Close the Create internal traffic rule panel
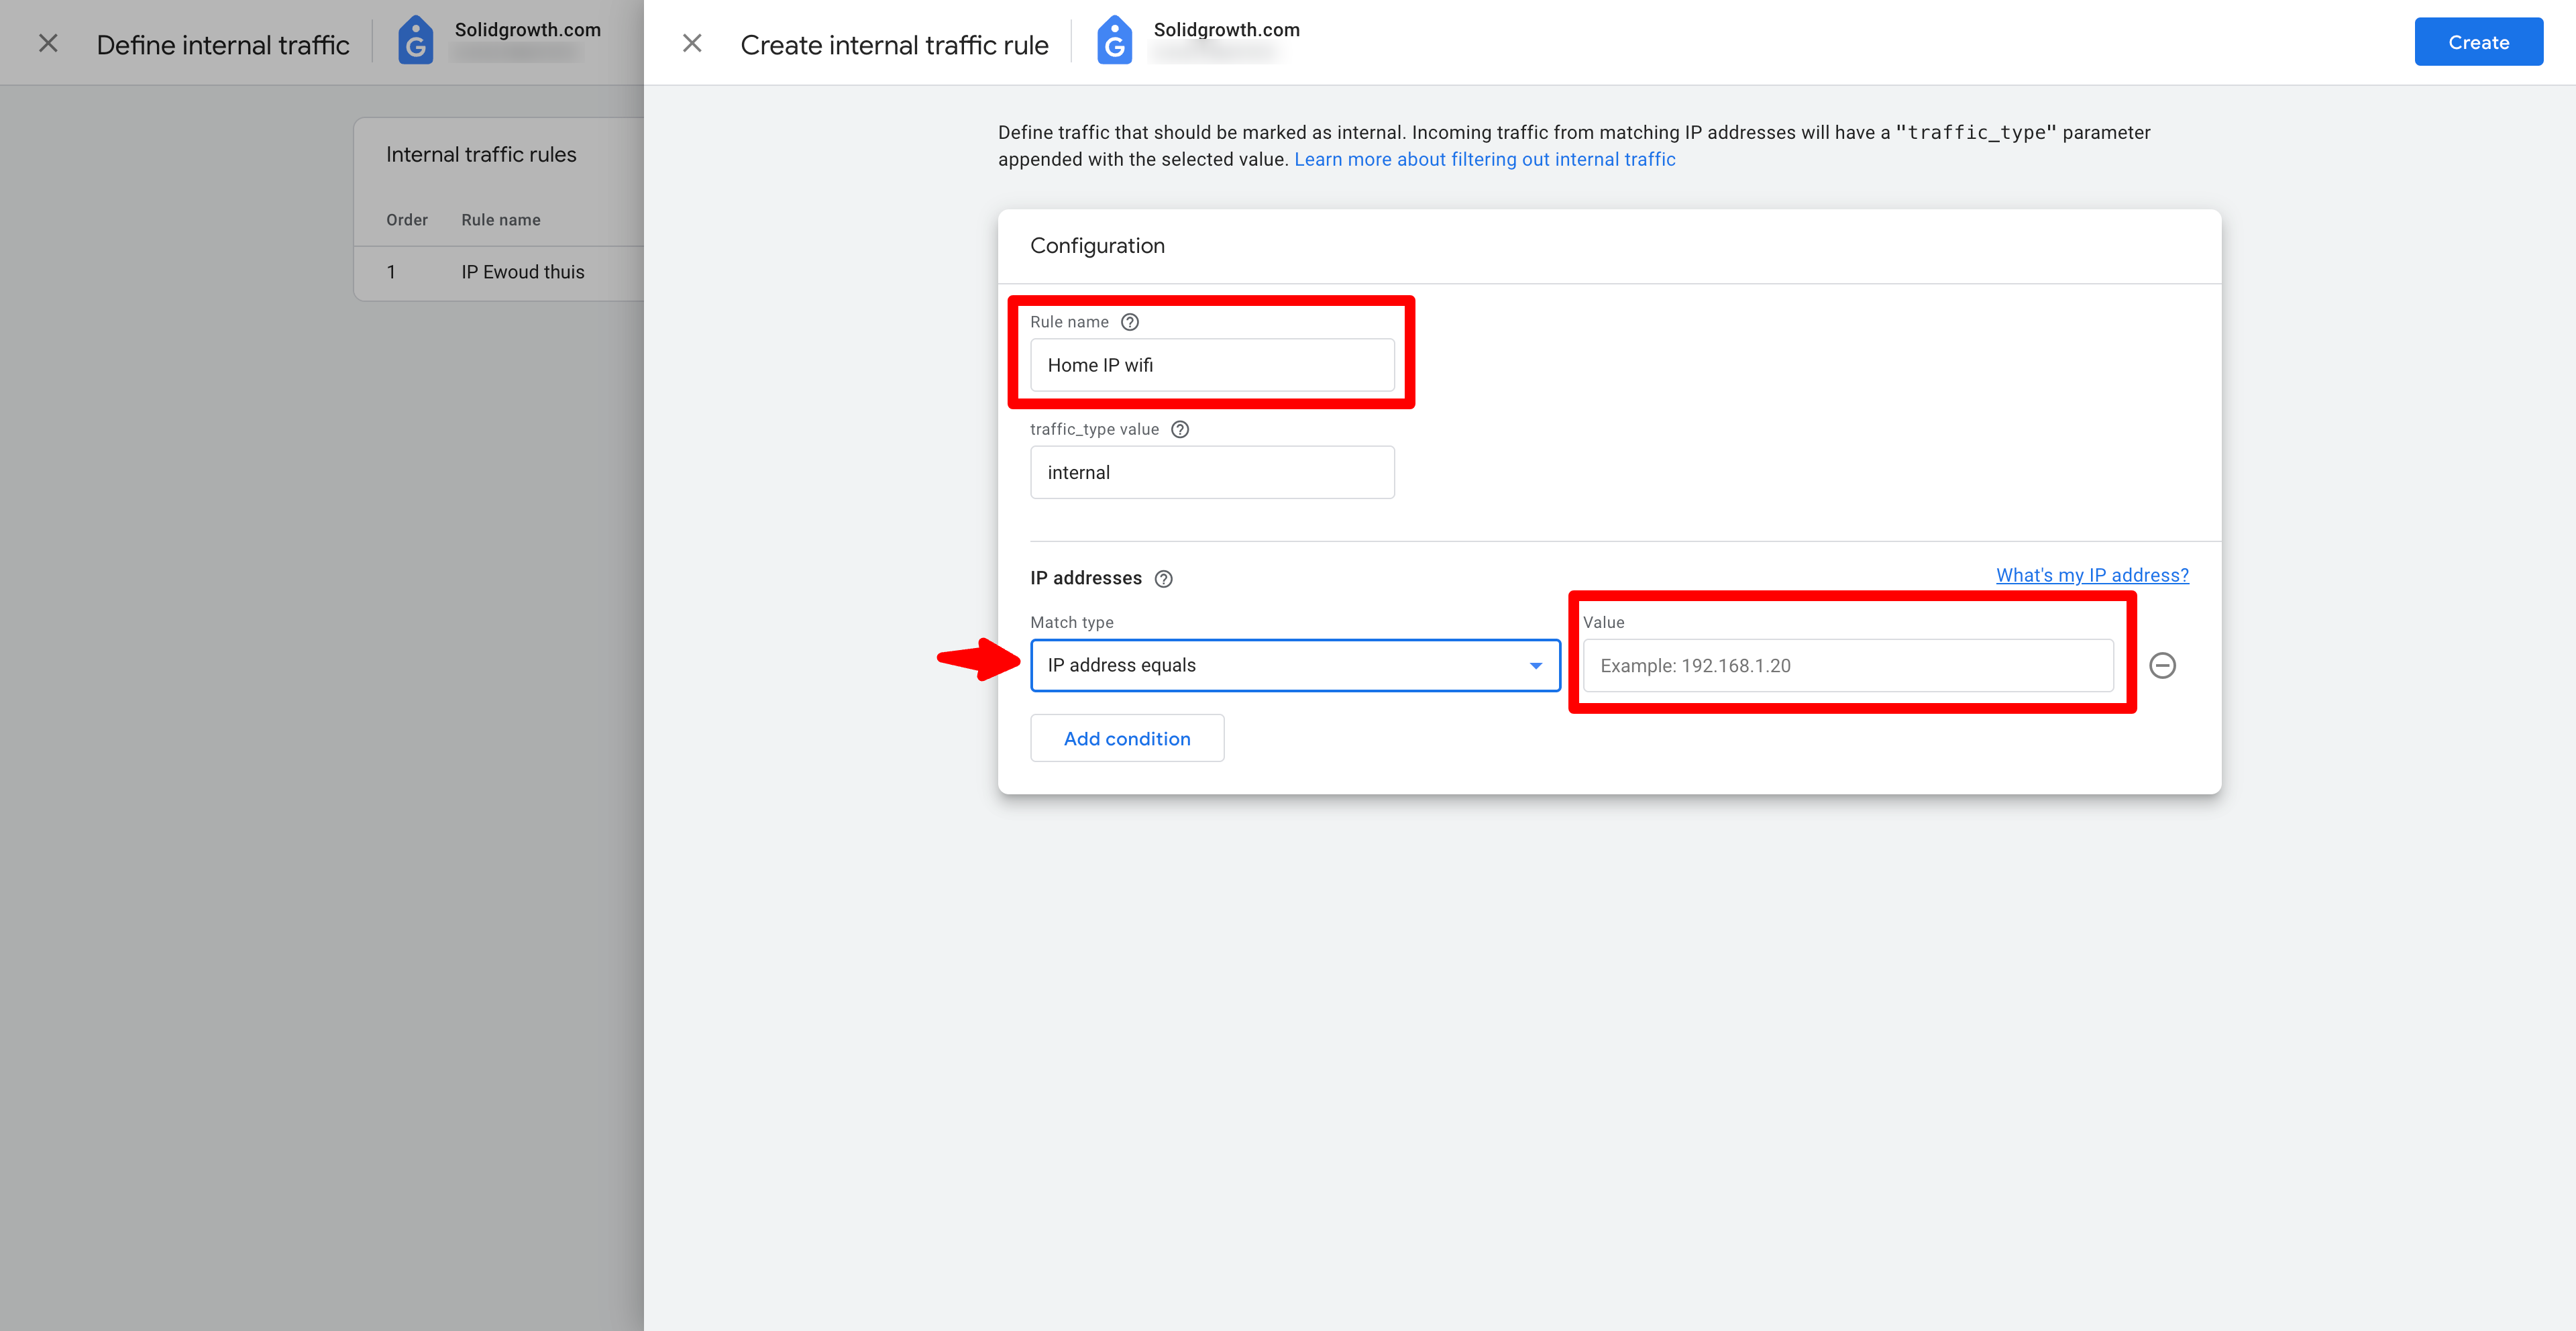 691,43
